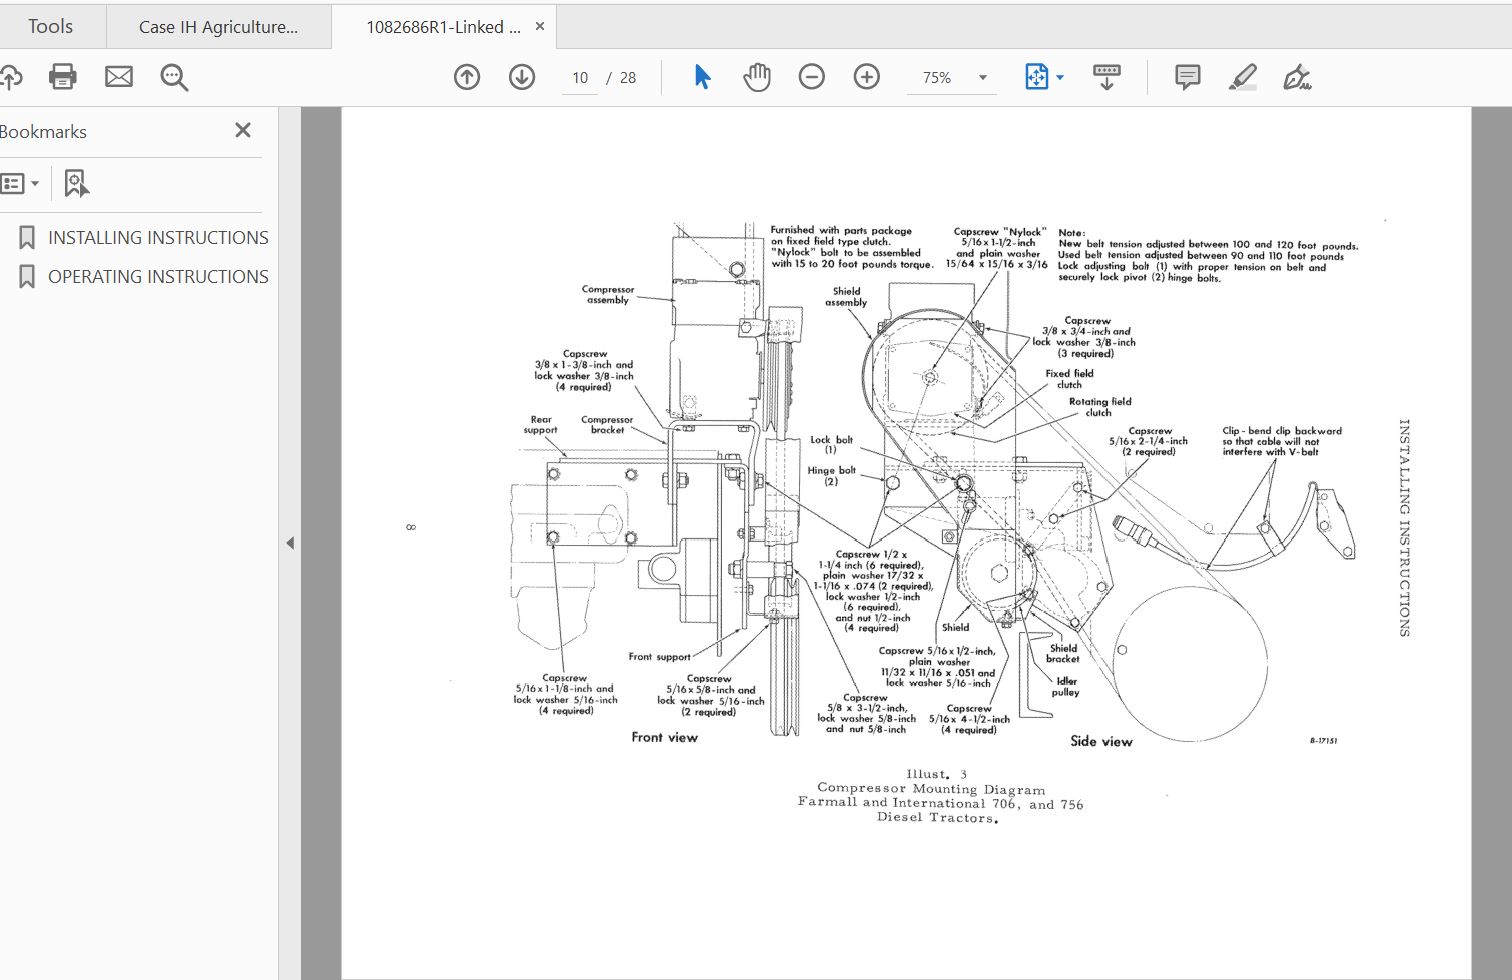Open the Tools tab

50,27
